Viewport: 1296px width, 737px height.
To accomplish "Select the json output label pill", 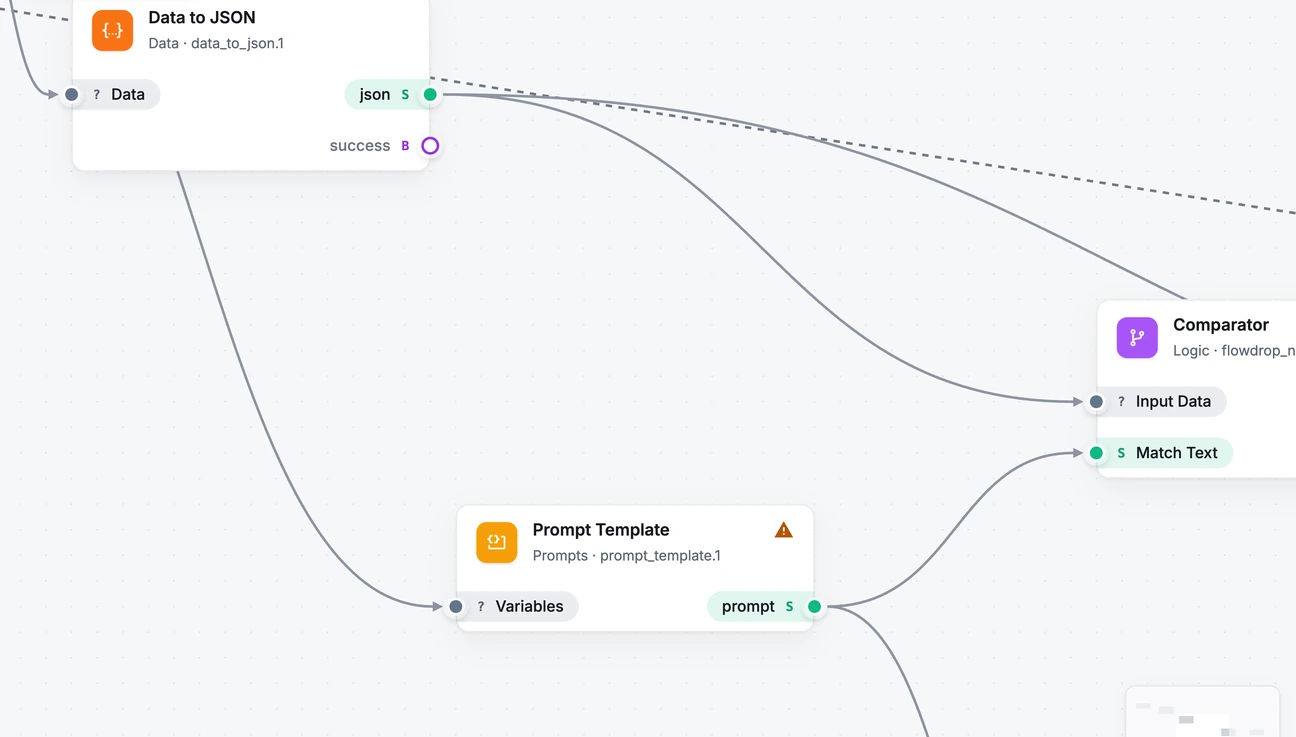I will pos(387,95).
